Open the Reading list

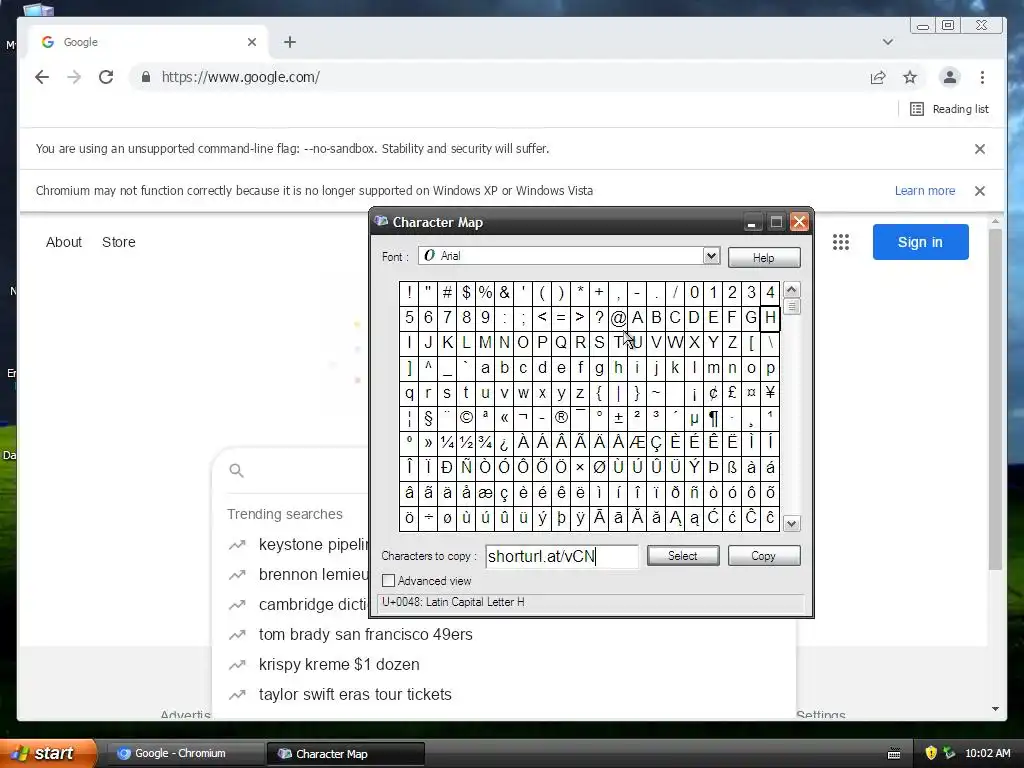(x=950, y=109)
